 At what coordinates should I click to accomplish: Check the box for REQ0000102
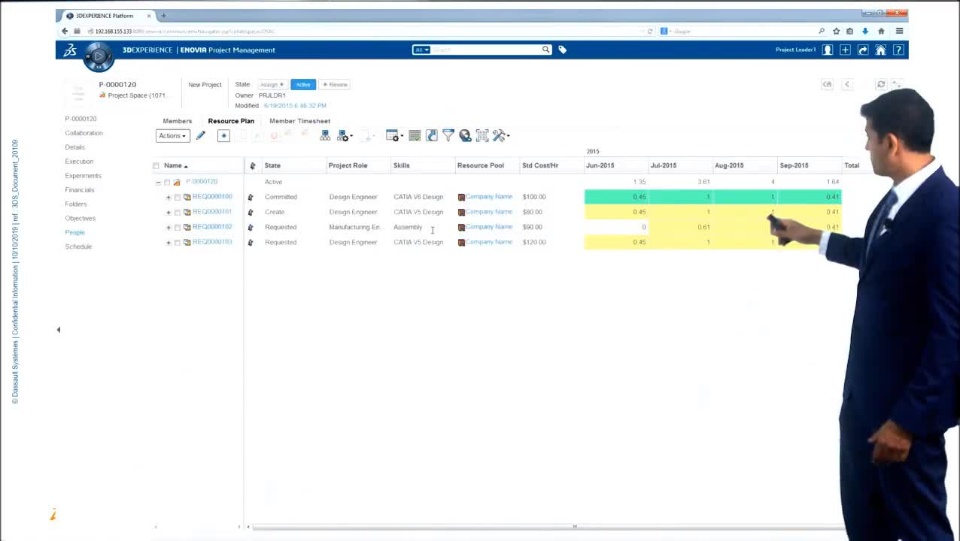tap(178, 228)
